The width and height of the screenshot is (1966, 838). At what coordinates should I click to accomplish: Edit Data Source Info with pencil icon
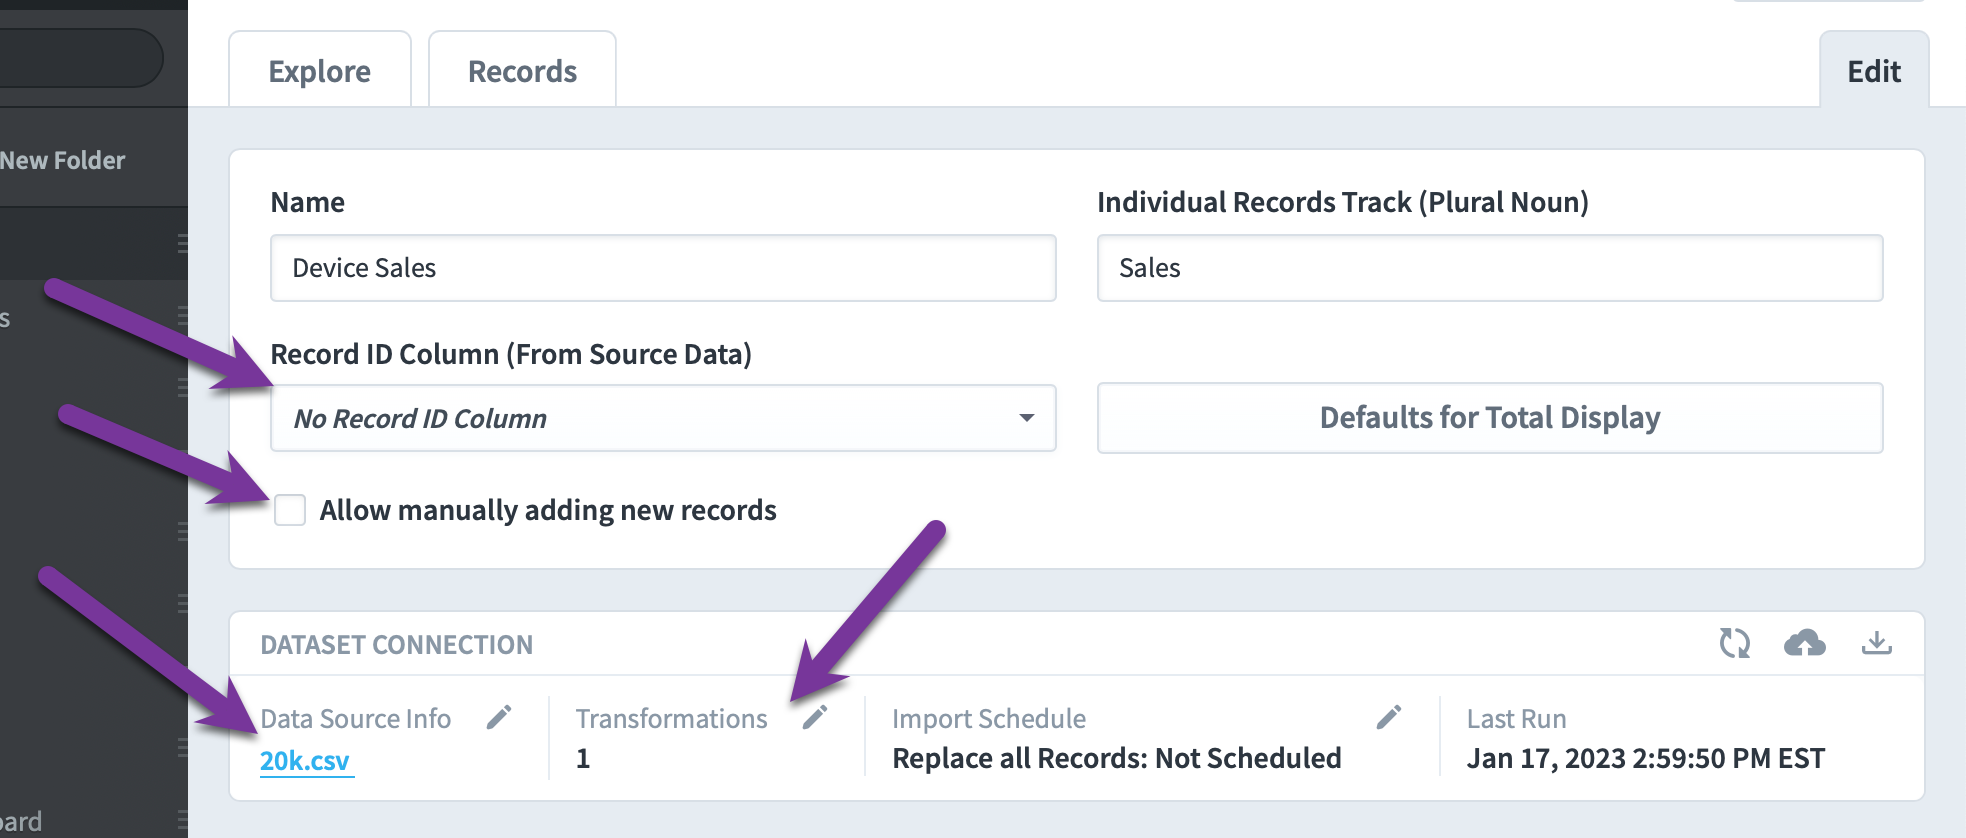[x=499, y=717]
